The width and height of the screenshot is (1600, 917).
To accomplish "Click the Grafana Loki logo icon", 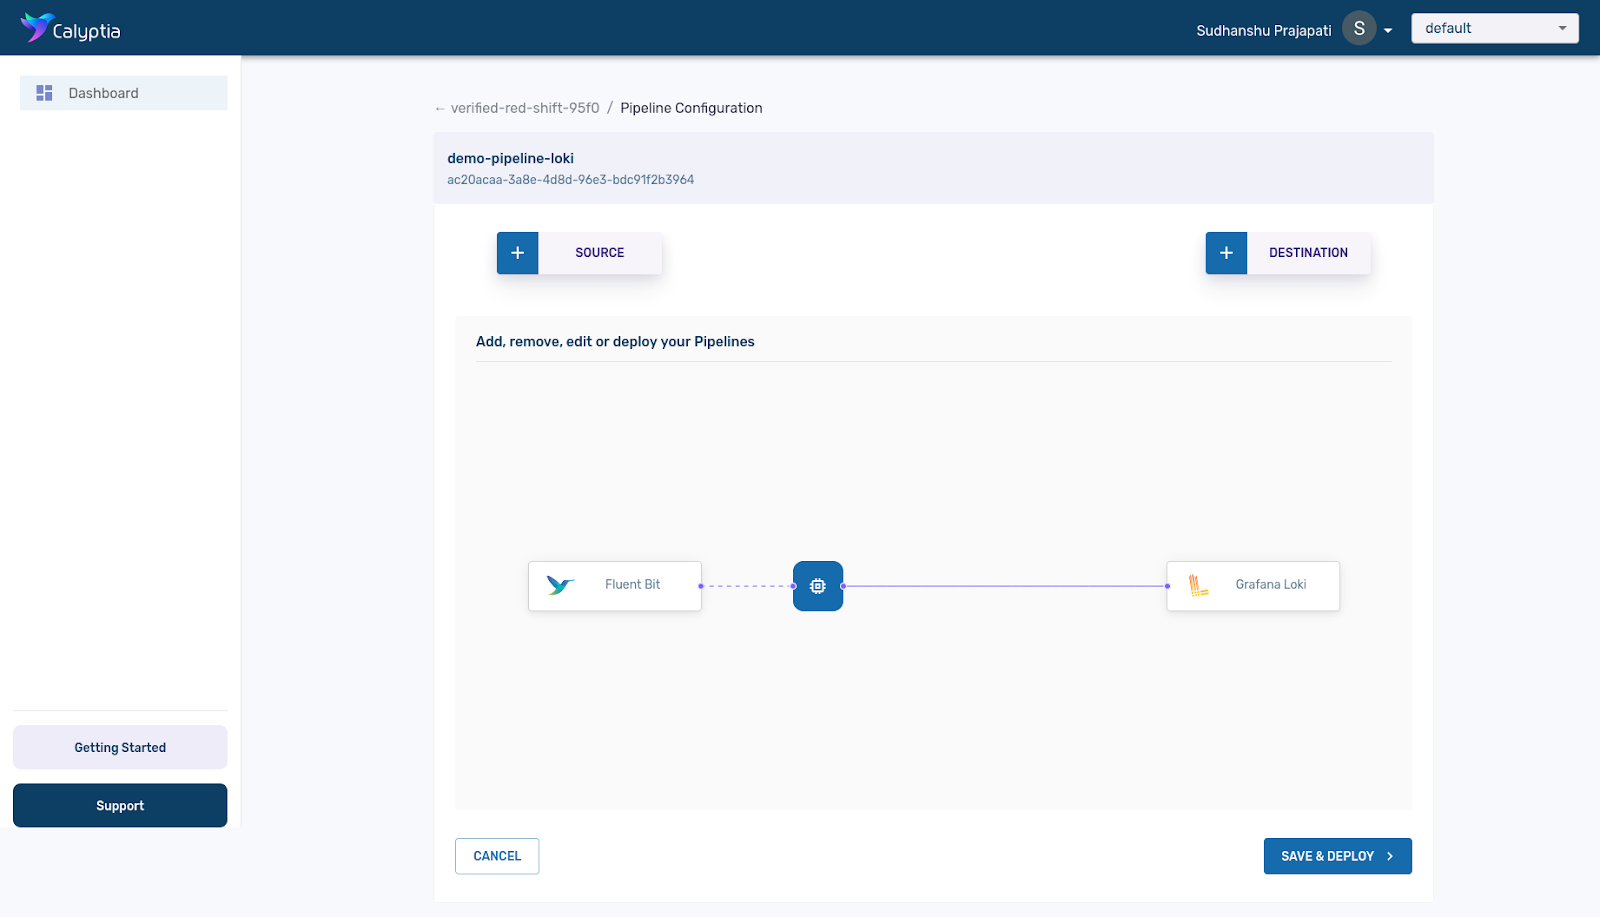I will pos(1198,585).
